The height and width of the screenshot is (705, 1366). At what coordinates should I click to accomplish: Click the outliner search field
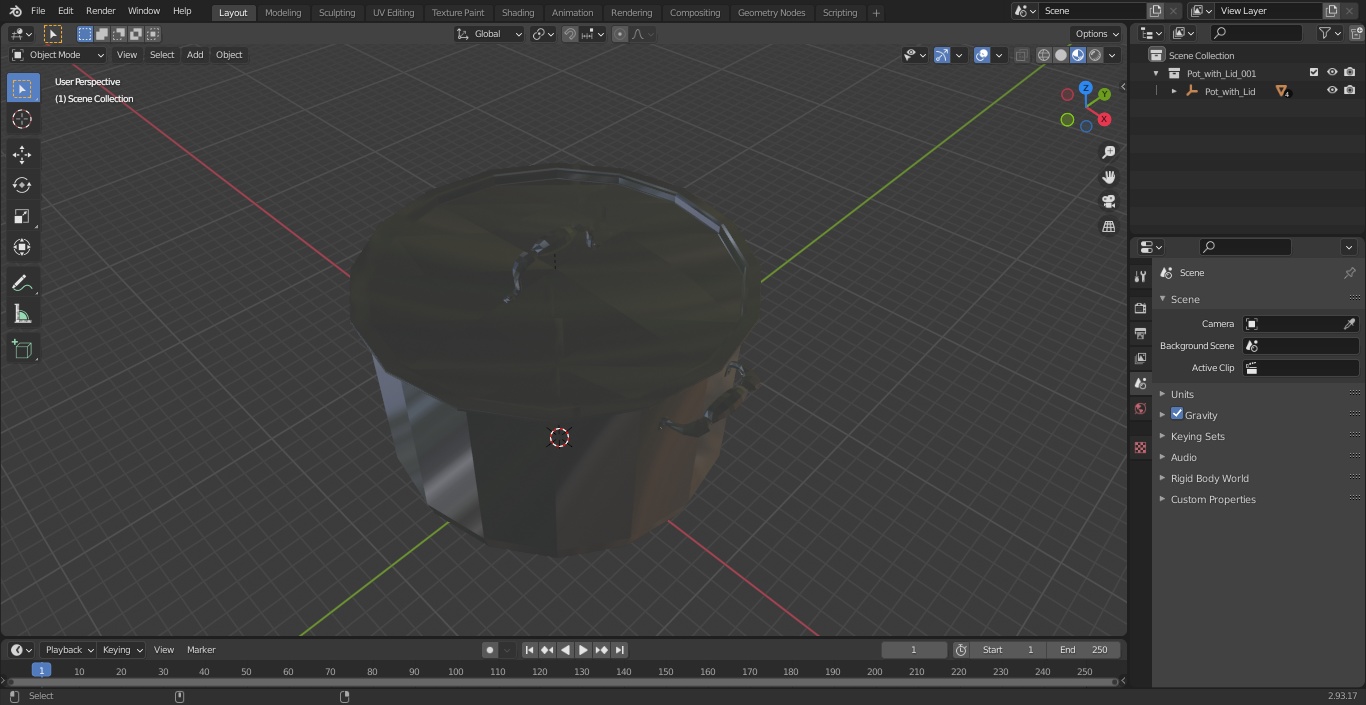1256,33
